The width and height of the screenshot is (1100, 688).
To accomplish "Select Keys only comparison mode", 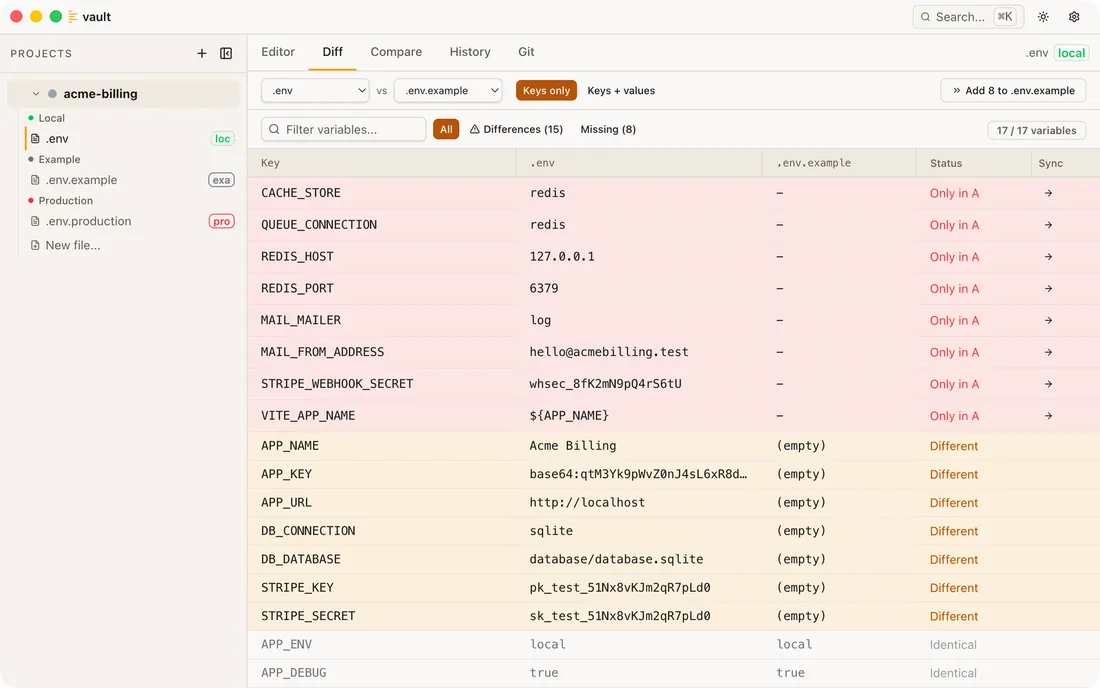I will click(x=546, y=90).
